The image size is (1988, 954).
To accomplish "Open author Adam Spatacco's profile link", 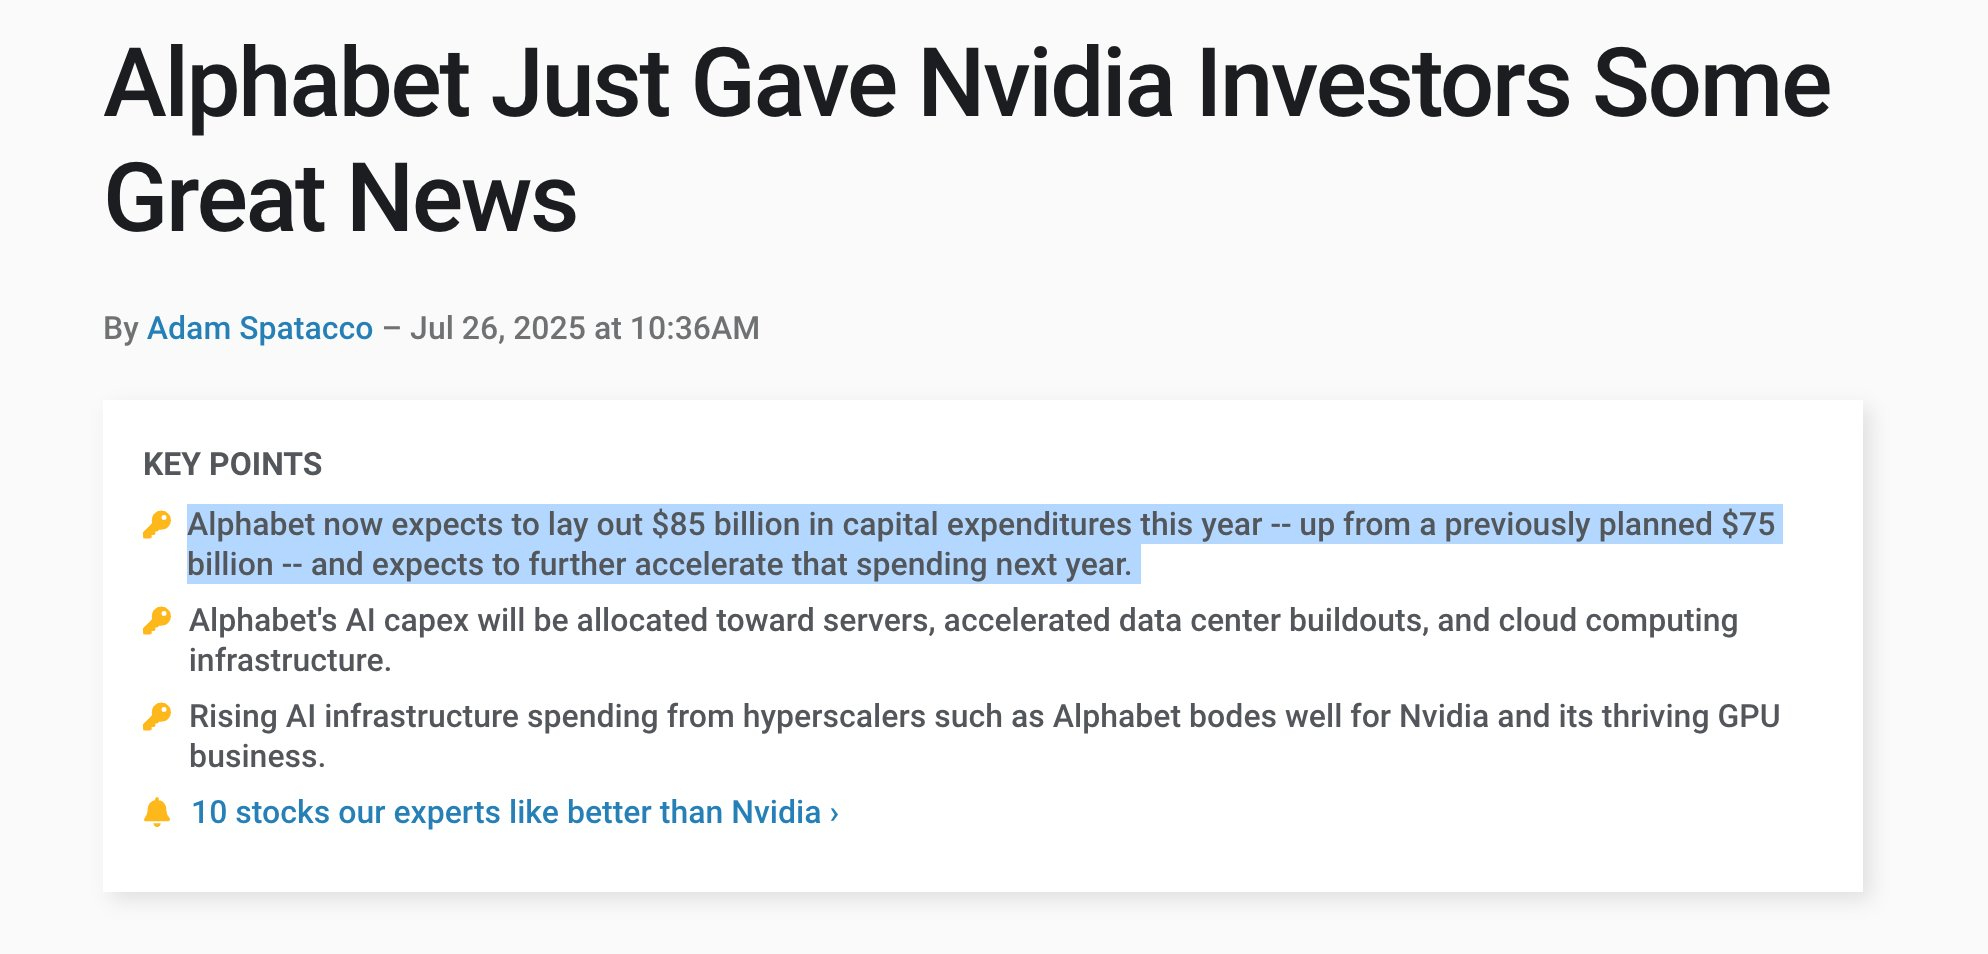I will [x=260, y=328].
